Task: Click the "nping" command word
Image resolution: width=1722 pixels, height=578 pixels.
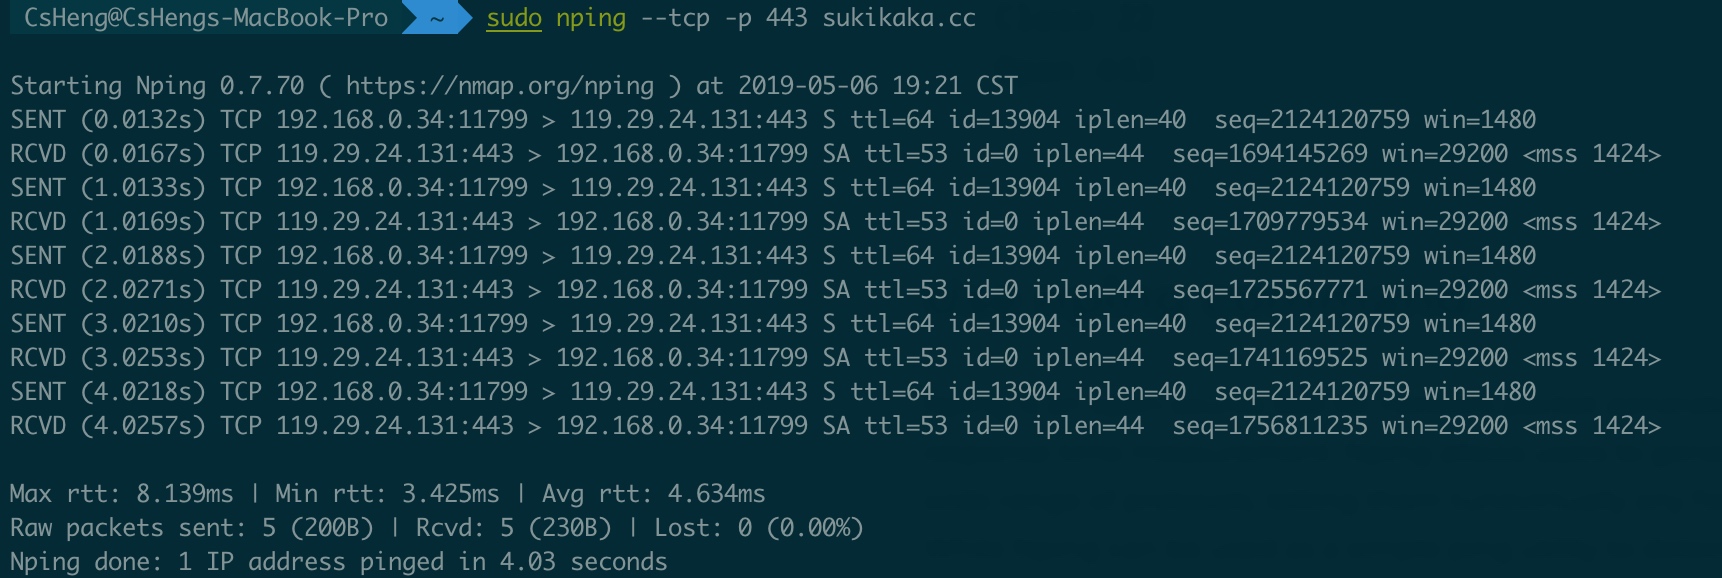Action: [x=590, y=18]
